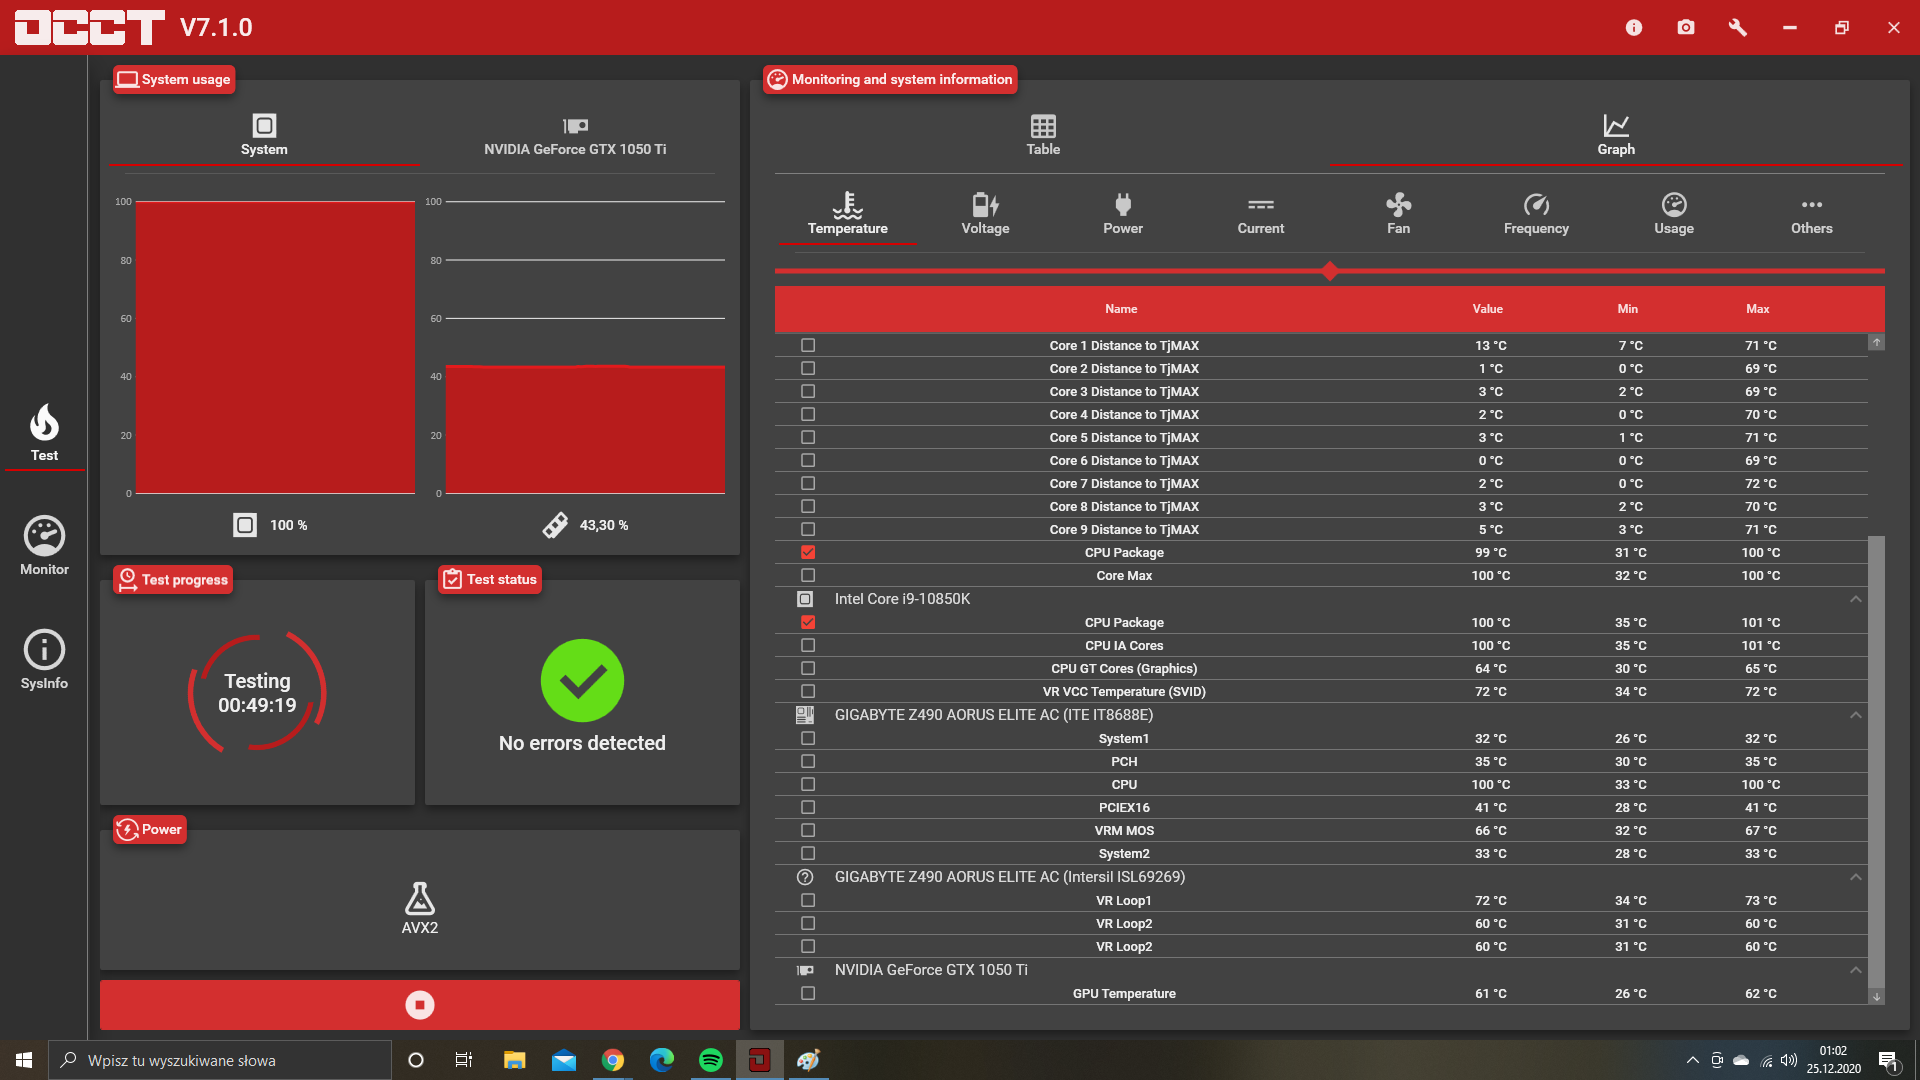Open the Mail app from the taskbar

tap(564, 1060)
